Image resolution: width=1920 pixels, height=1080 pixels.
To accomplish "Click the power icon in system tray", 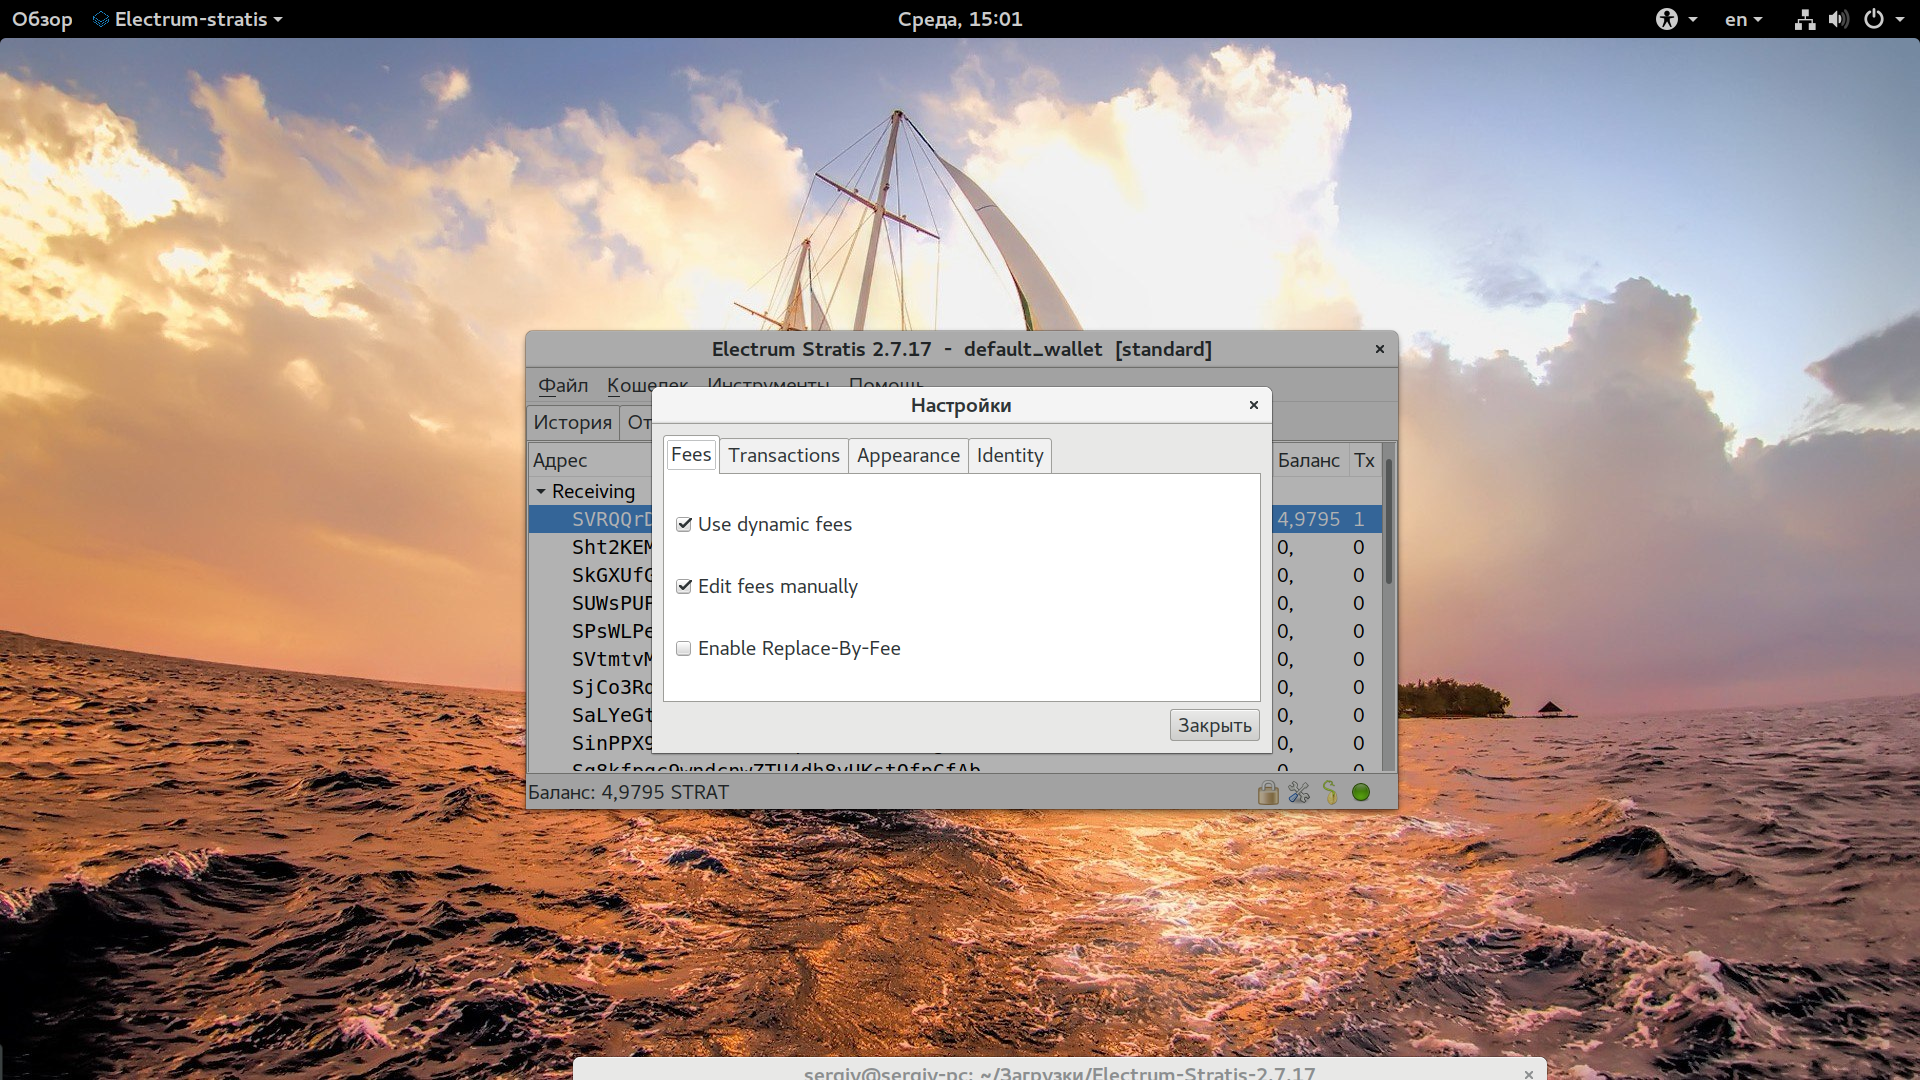I will coord(1873,17).
